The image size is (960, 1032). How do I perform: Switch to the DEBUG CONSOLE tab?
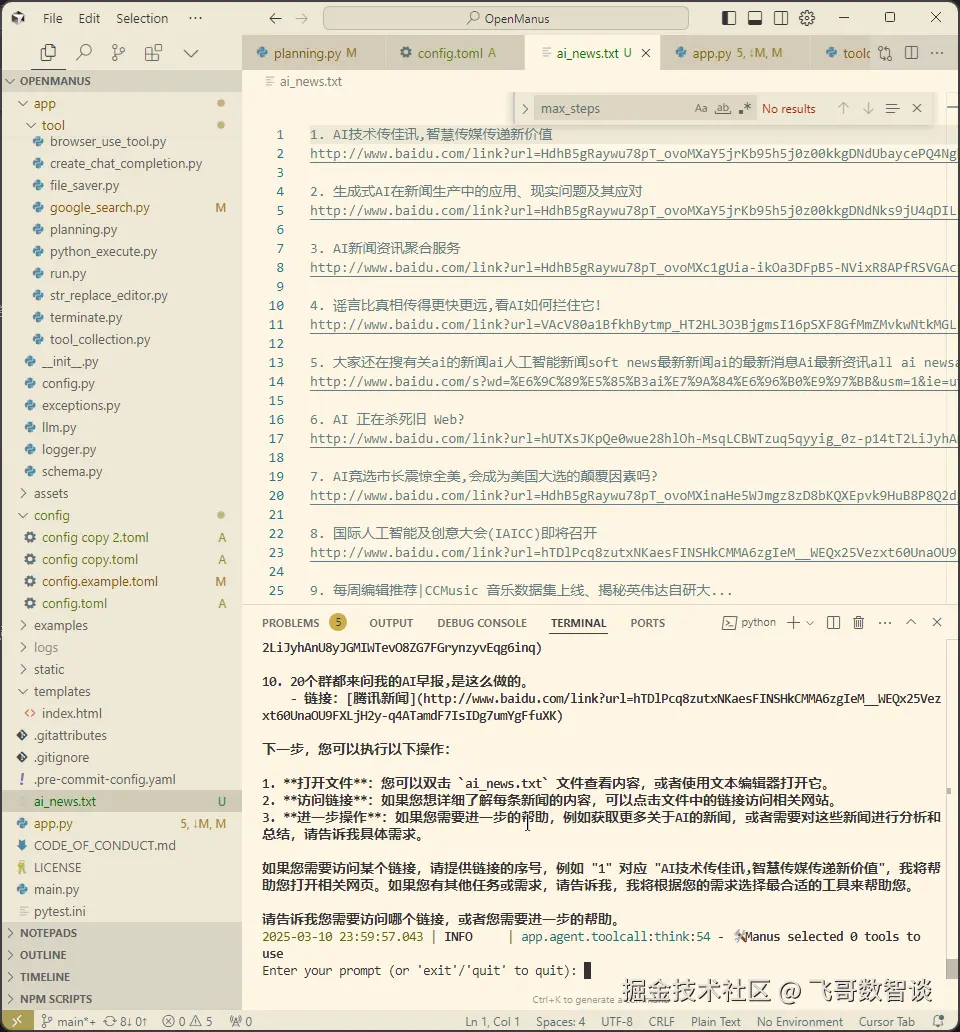click(x=482, y=623)
